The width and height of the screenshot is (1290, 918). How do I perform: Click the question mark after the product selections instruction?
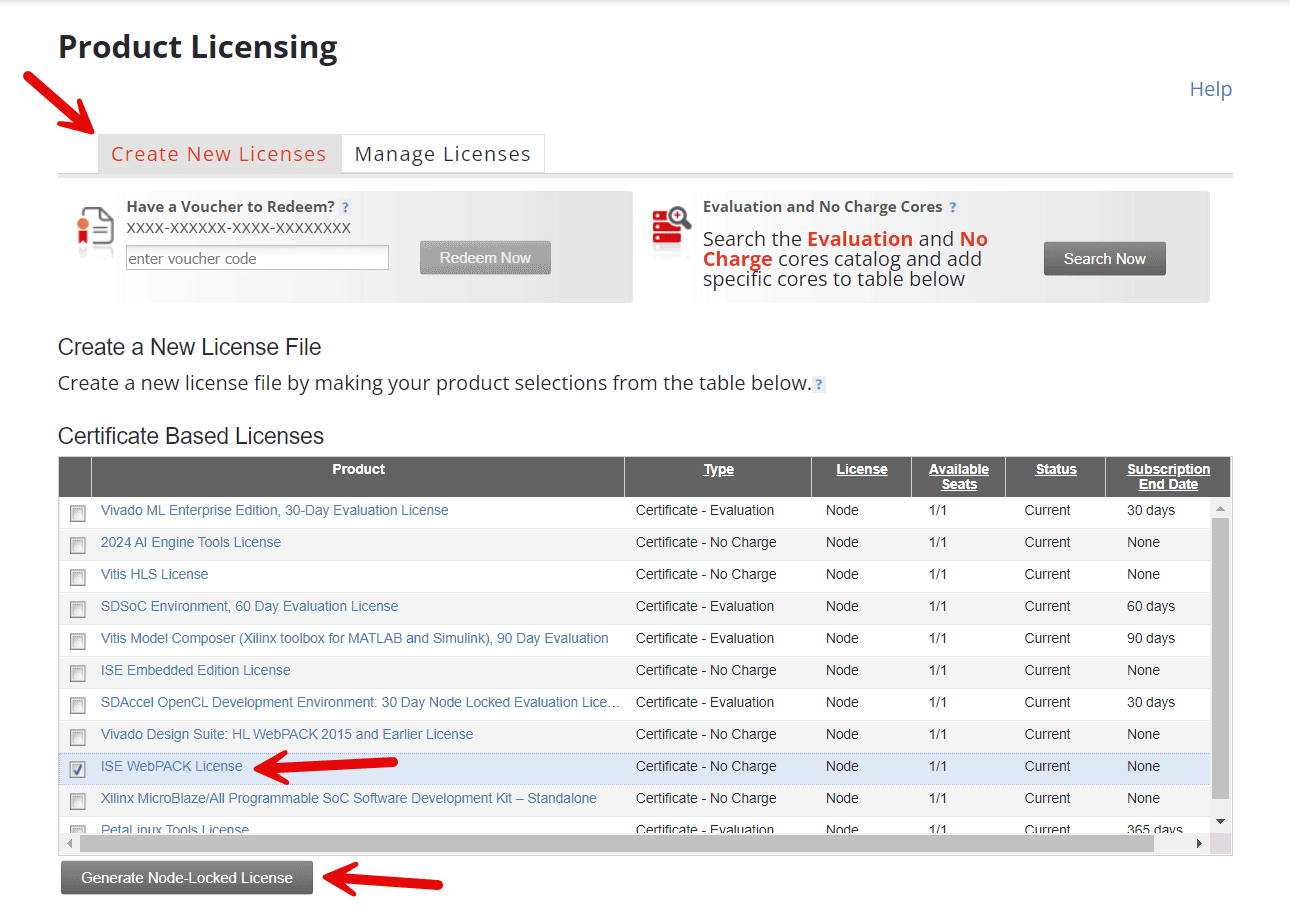pyautogui.click(x=818, y=384)
